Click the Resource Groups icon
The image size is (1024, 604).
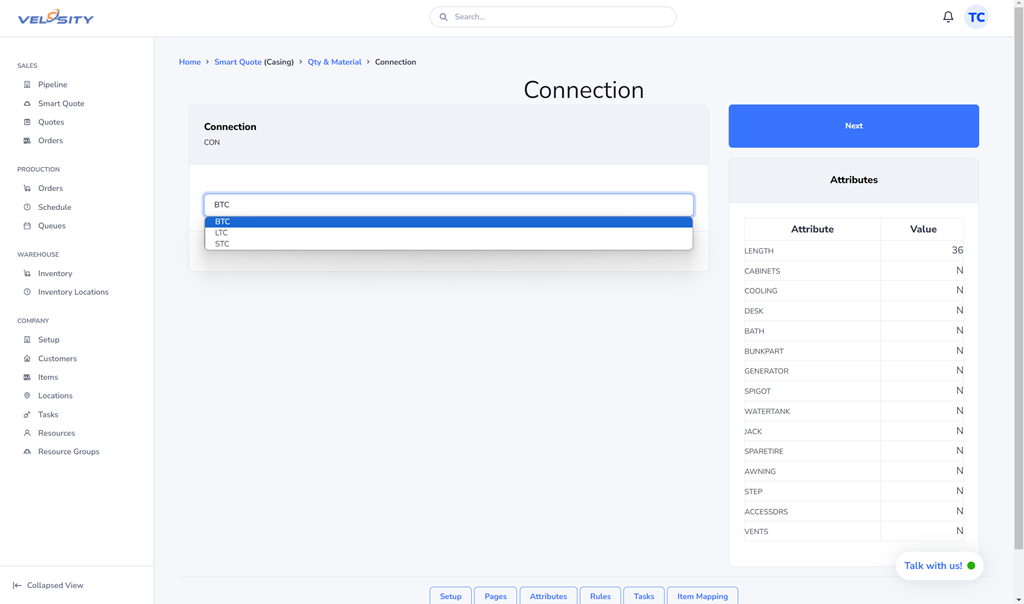[27, 452]
